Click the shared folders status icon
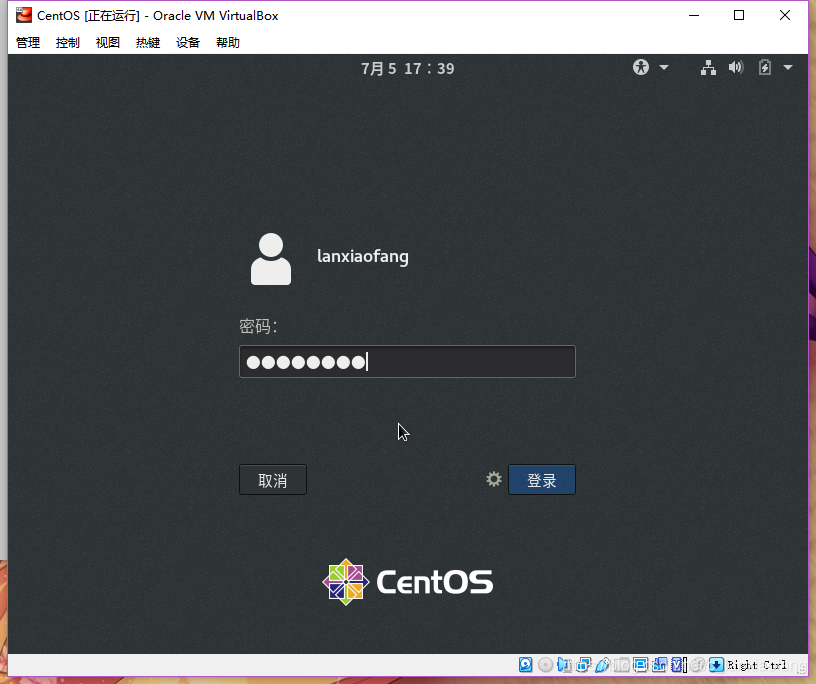This screenshot has width=816, height=684. coord(621,665)
